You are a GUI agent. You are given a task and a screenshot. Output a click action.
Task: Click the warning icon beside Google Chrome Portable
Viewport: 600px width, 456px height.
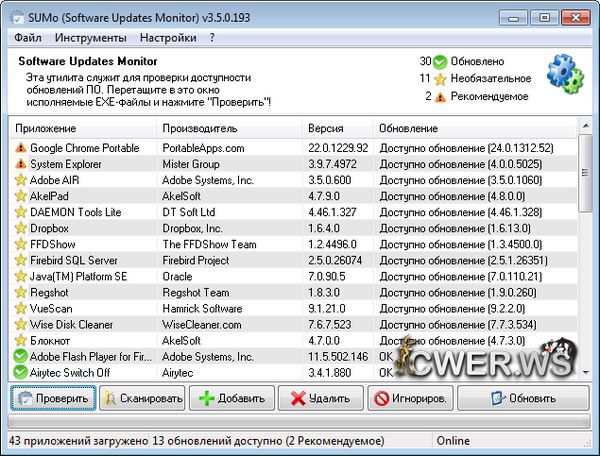20,148
